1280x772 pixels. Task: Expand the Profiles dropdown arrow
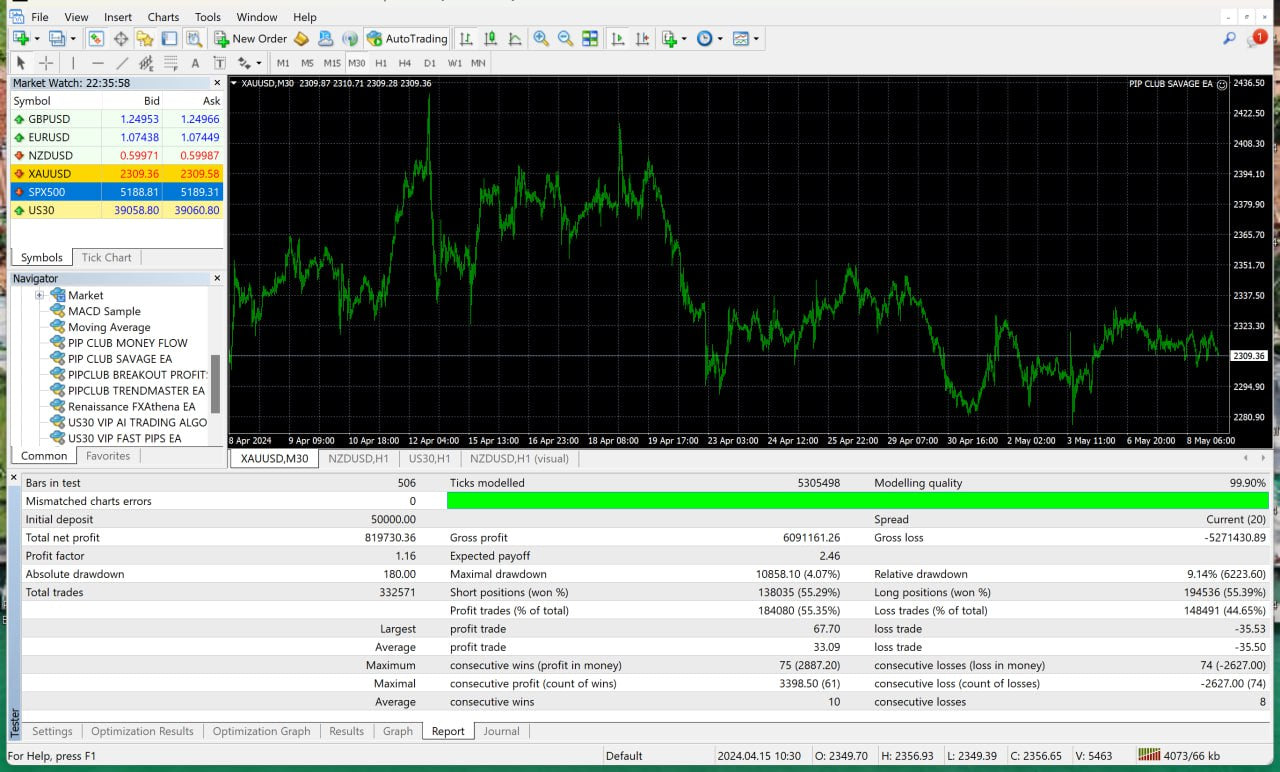tap(73, 39)
